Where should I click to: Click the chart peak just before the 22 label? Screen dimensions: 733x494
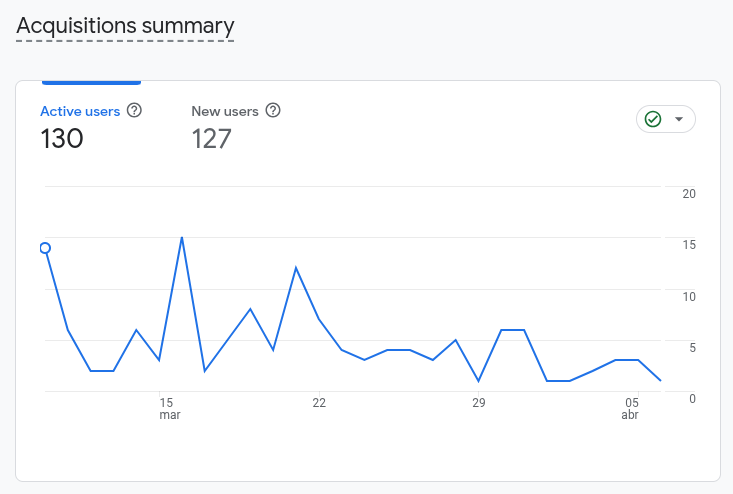coord(296,268)
